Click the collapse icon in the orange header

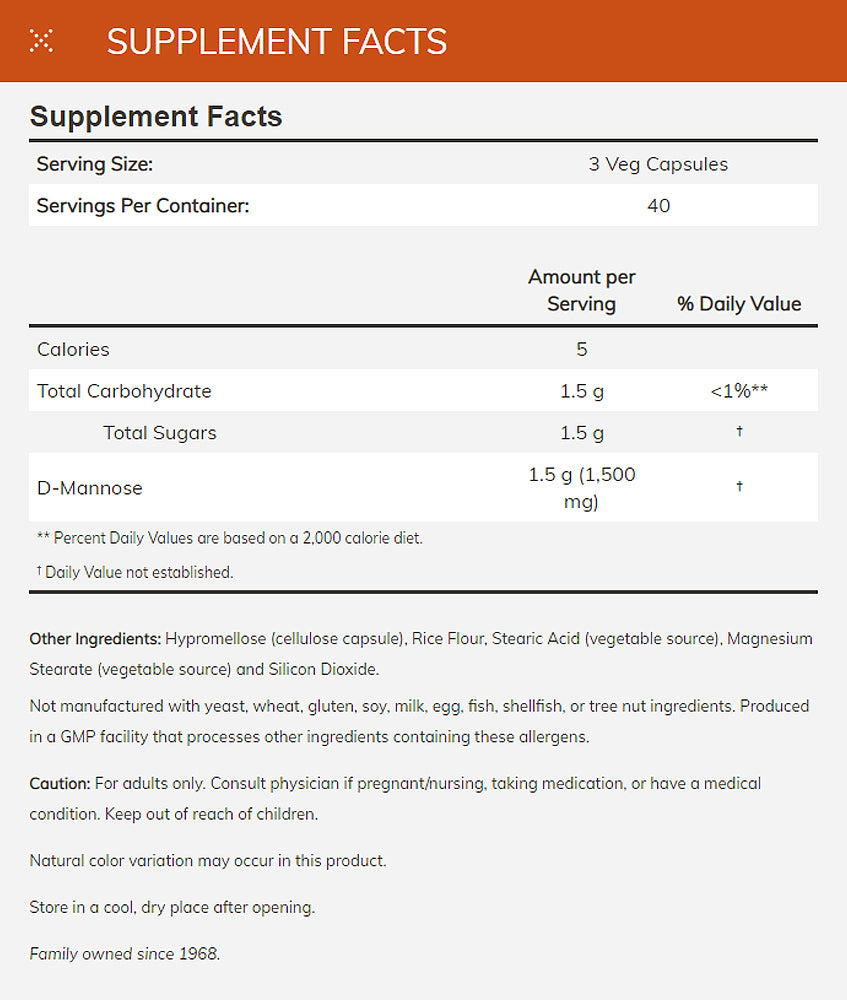(x=41, y=41)
